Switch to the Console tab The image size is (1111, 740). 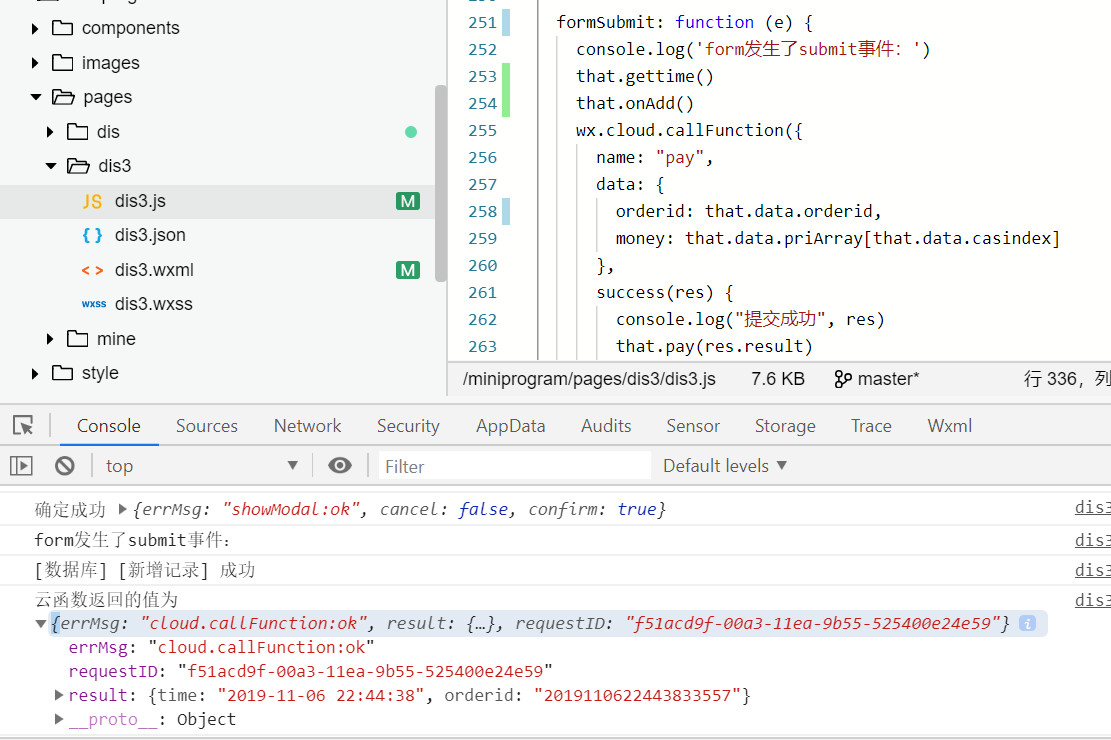108,426
